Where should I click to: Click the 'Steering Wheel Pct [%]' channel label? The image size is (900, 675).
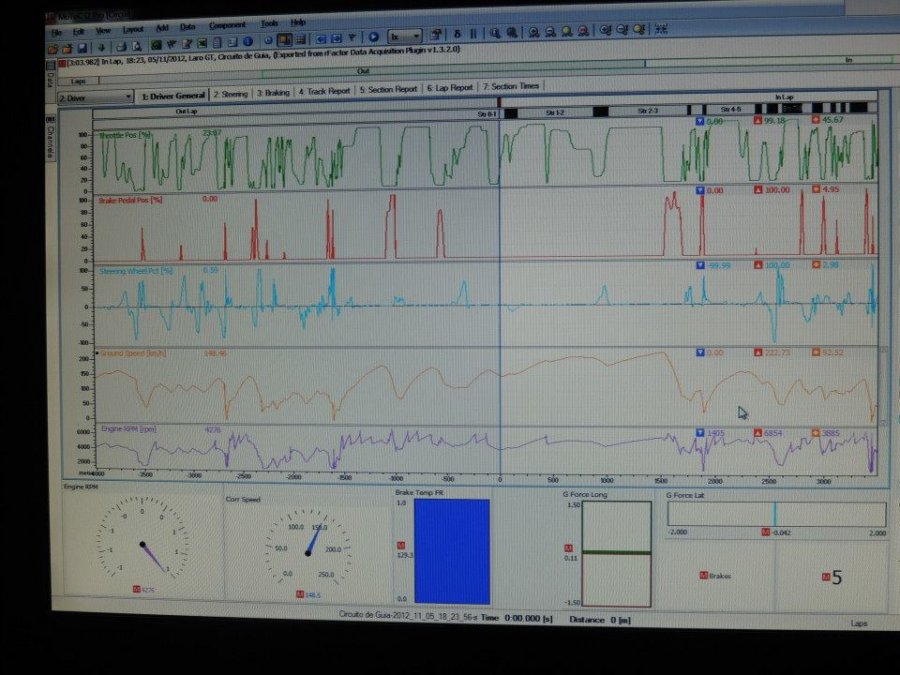tap(136, 271)
